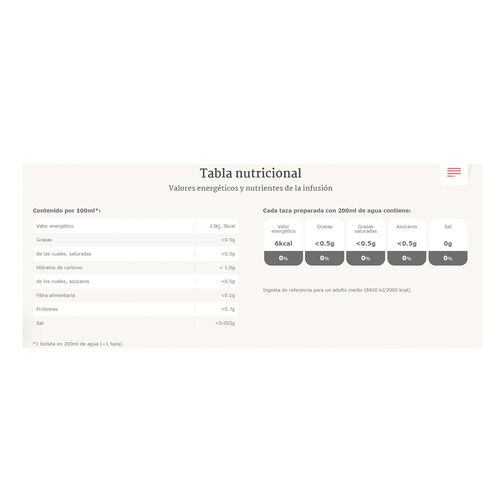Click the de los cuales, azúcares row
This screenshot has height=500, width=500.
(136, 281)
